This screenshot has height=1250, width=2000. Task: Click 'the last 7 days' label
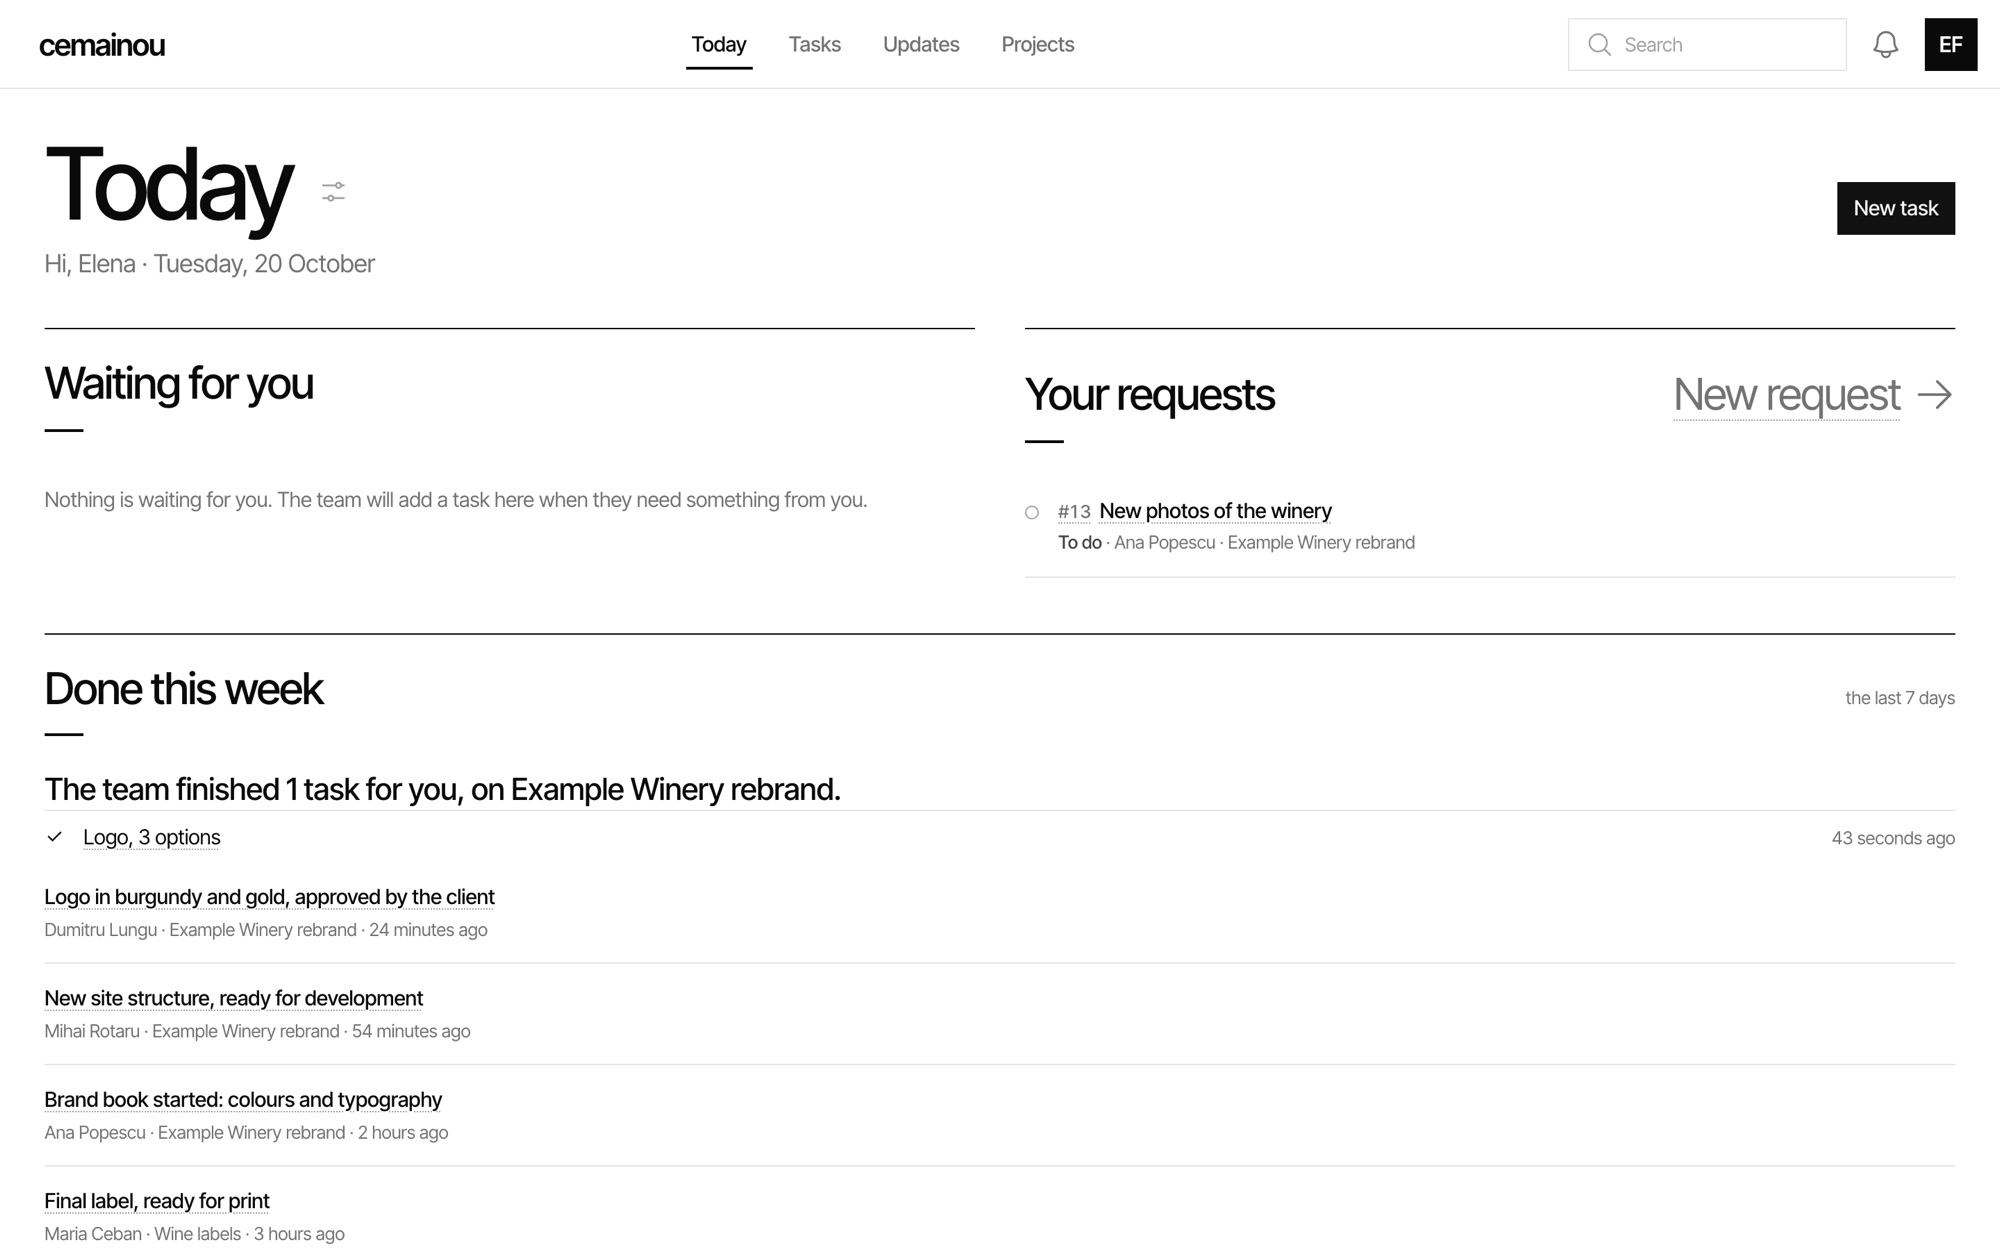coord(1900,698)
